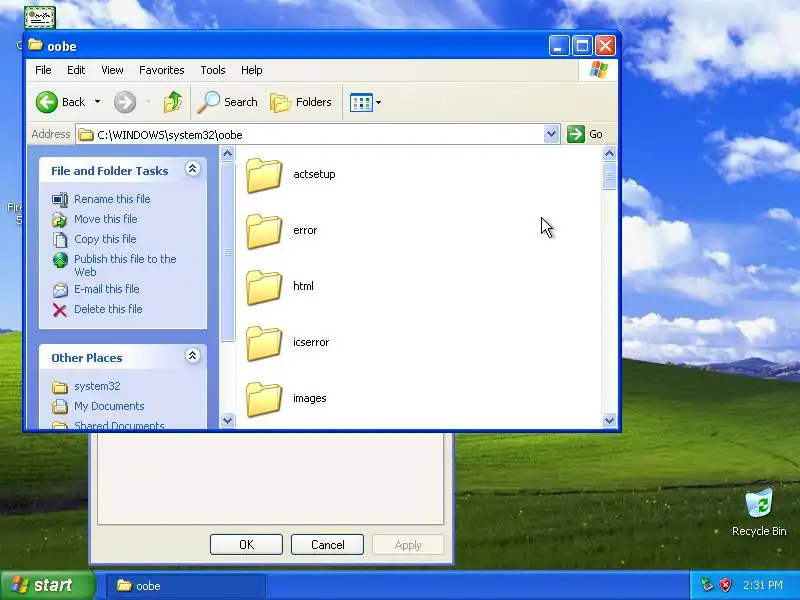This screenshot has width=800, height=600.
Task: Go to system32 in Other Places
Action: pyautogui.click(x=97, y=386)
